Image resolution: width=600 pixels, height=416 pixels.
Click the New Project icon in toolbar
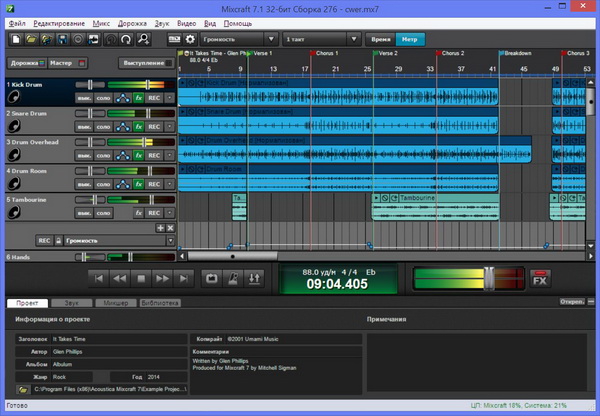[x=15, y=39]
